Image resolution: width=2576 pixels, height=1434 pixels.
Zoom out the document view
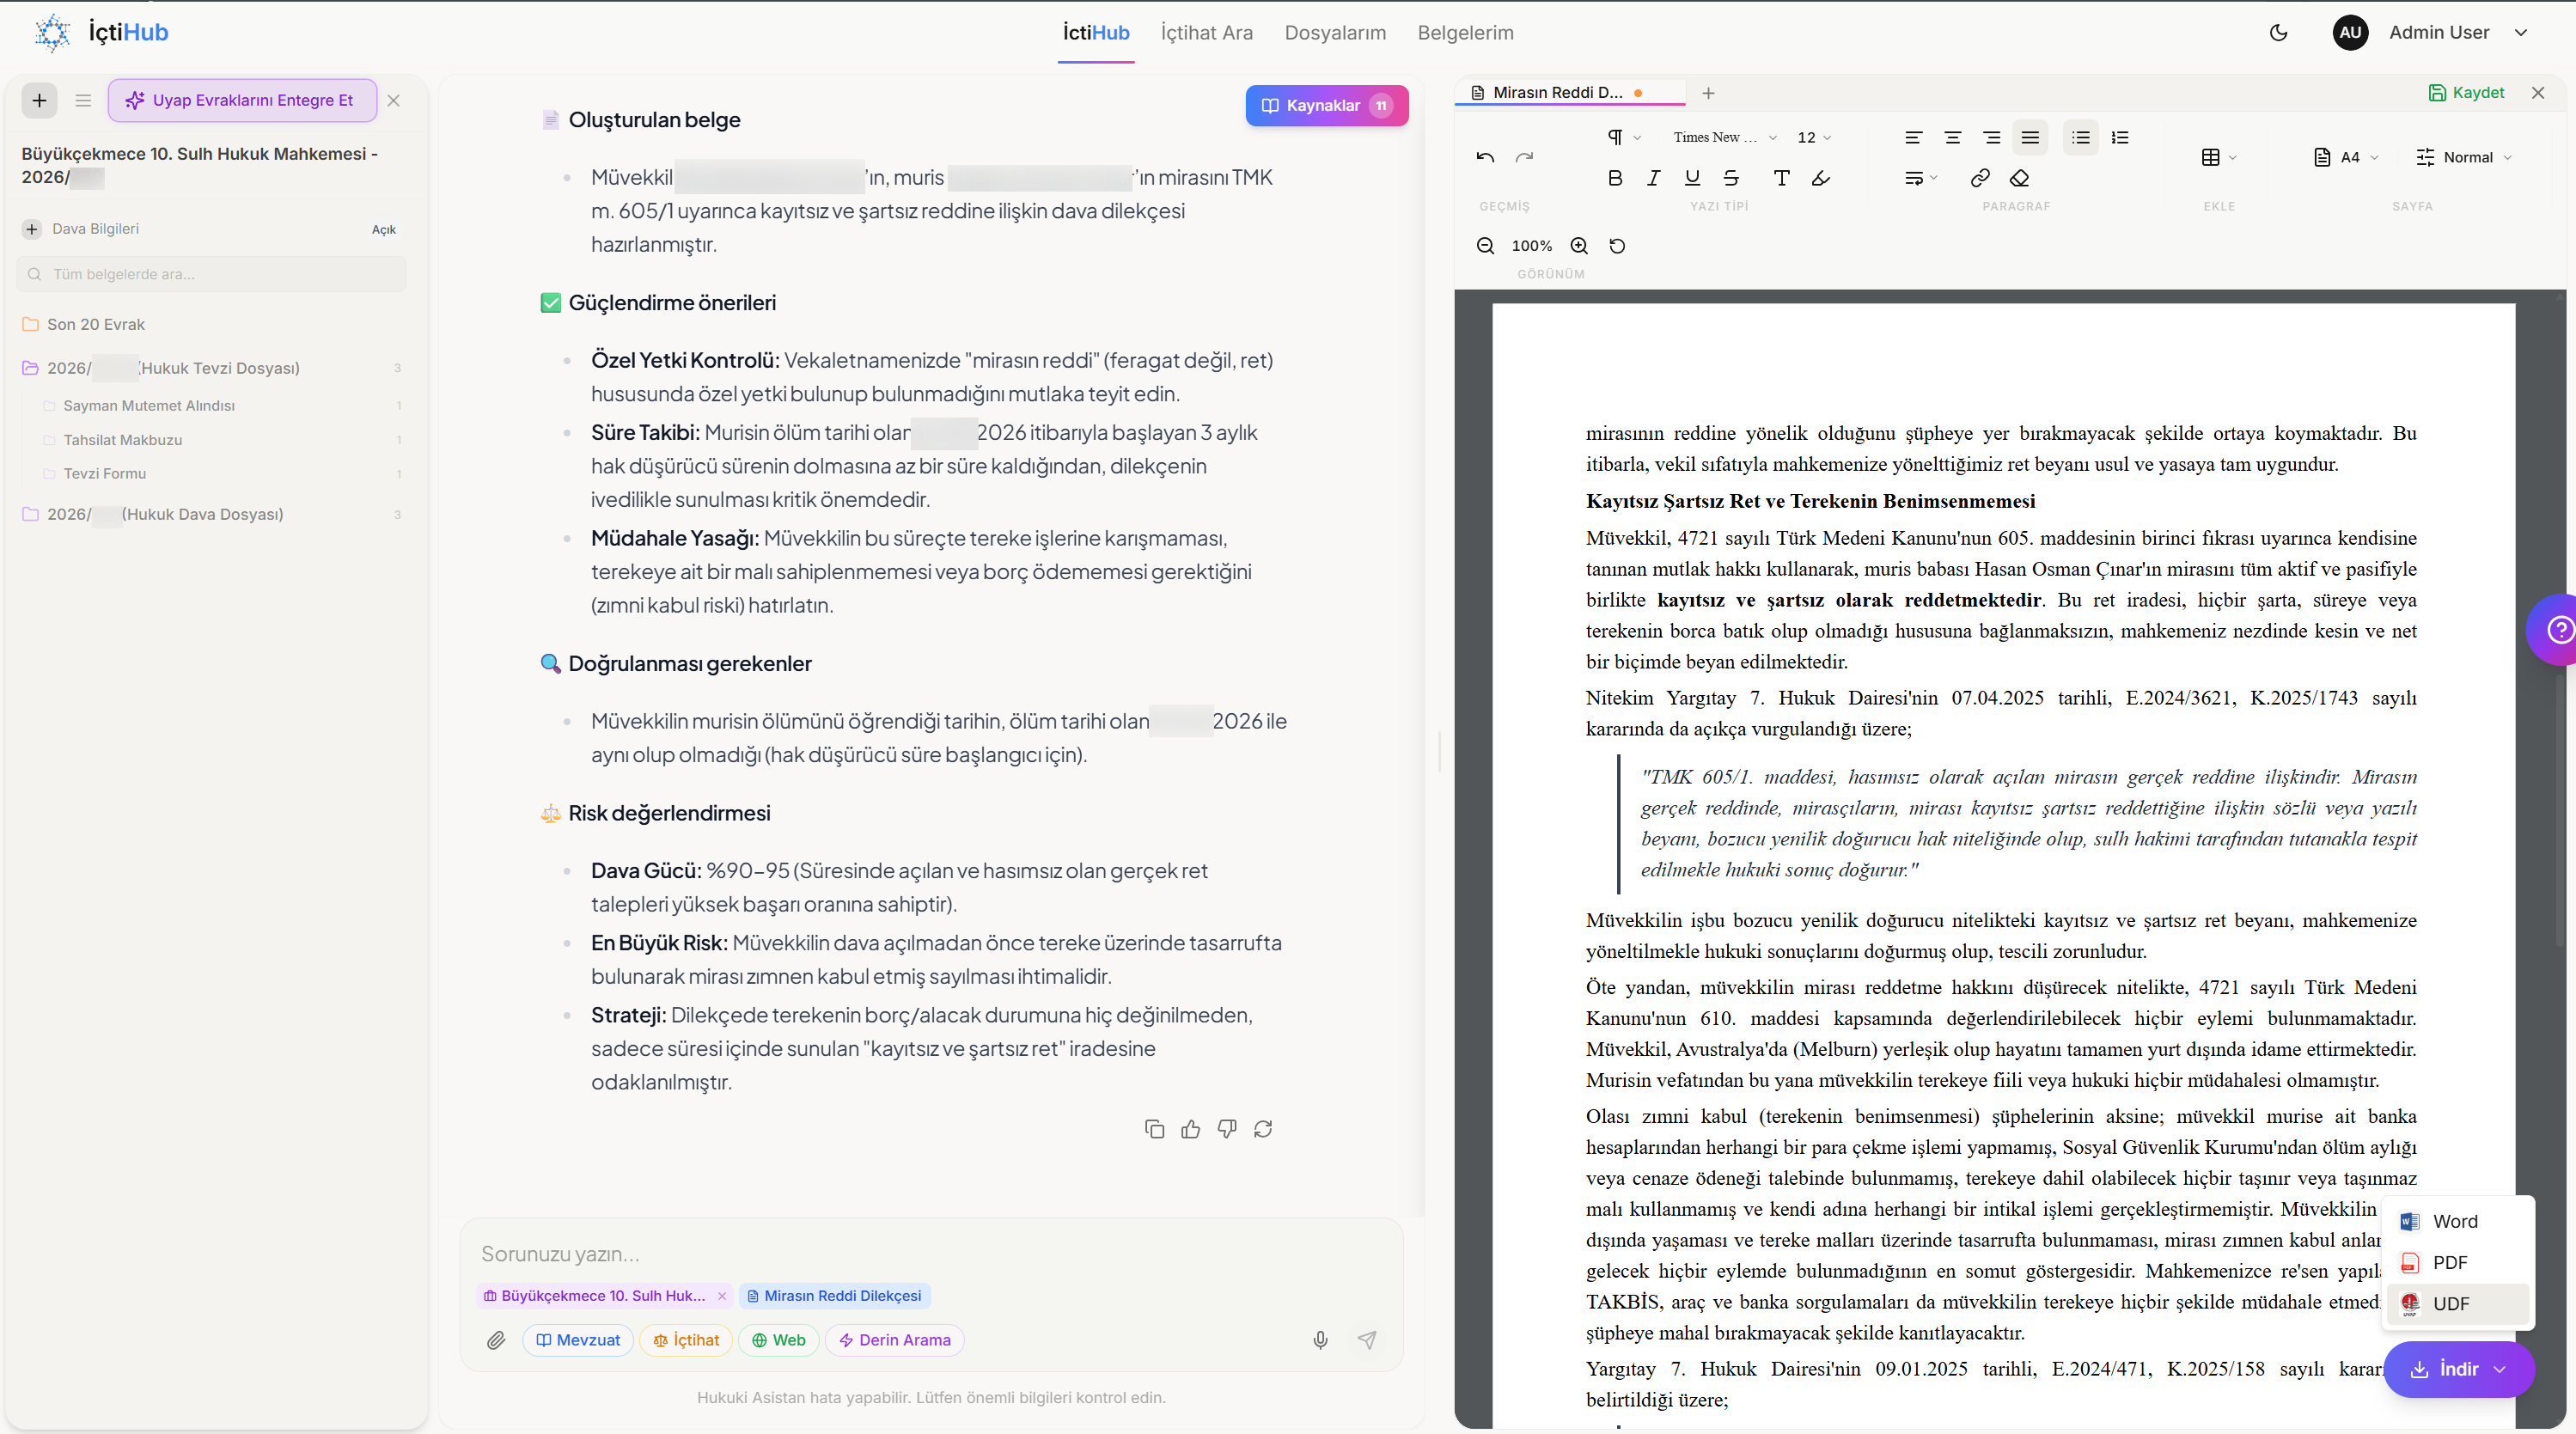[1485, 246]
